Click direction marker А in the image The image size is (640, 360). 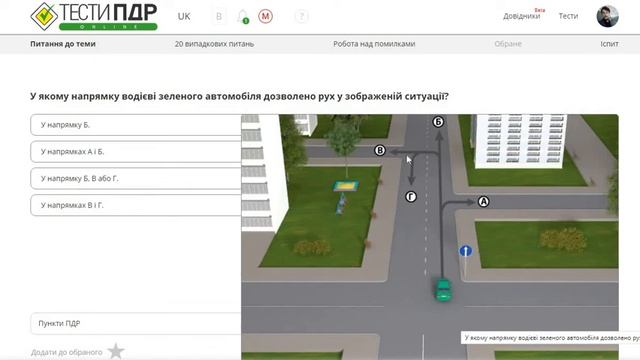click(x=483, y=202)
